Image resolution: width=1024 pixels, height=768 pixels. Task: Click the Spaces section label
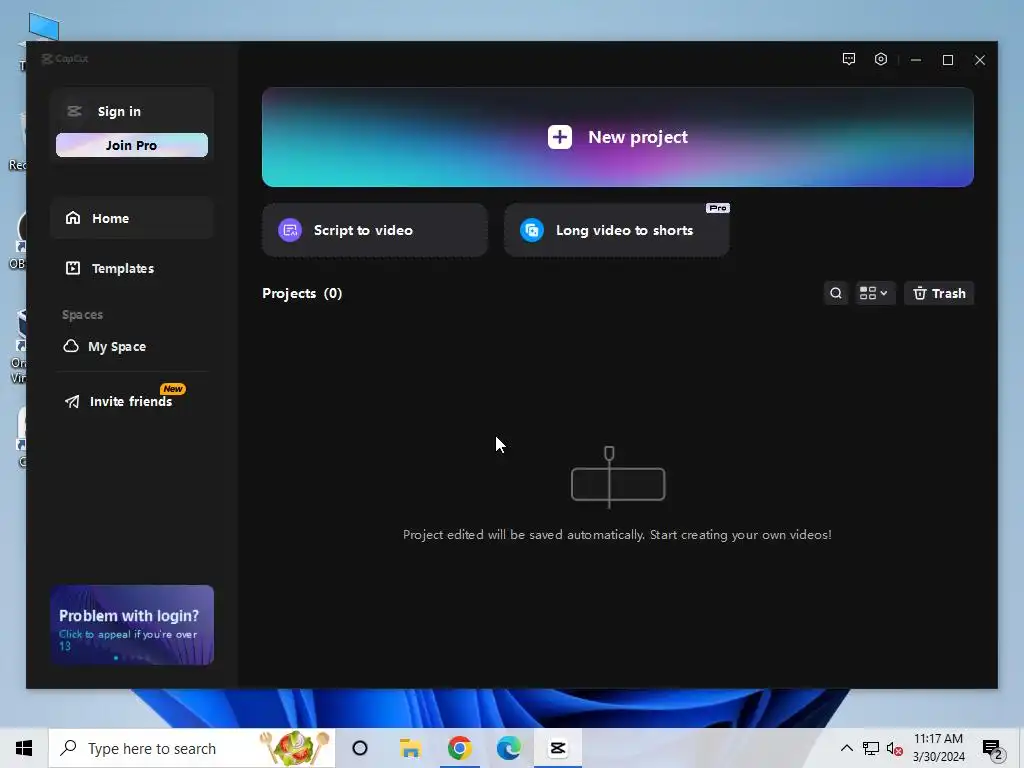pyautogui.click(x=82, y=315)
